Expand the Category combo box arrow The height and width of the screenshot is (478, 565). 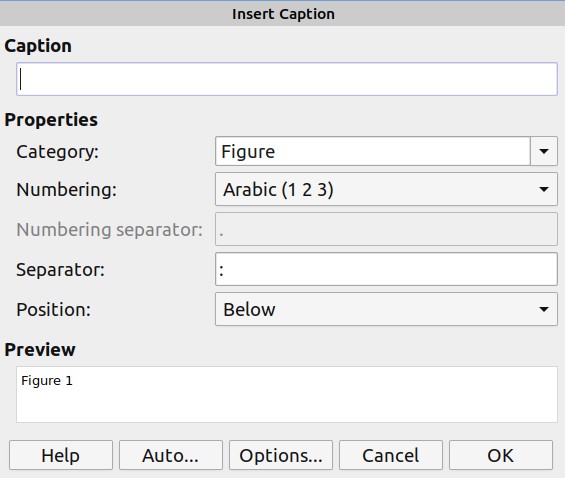pyautogui.click(x=544, y=151)
